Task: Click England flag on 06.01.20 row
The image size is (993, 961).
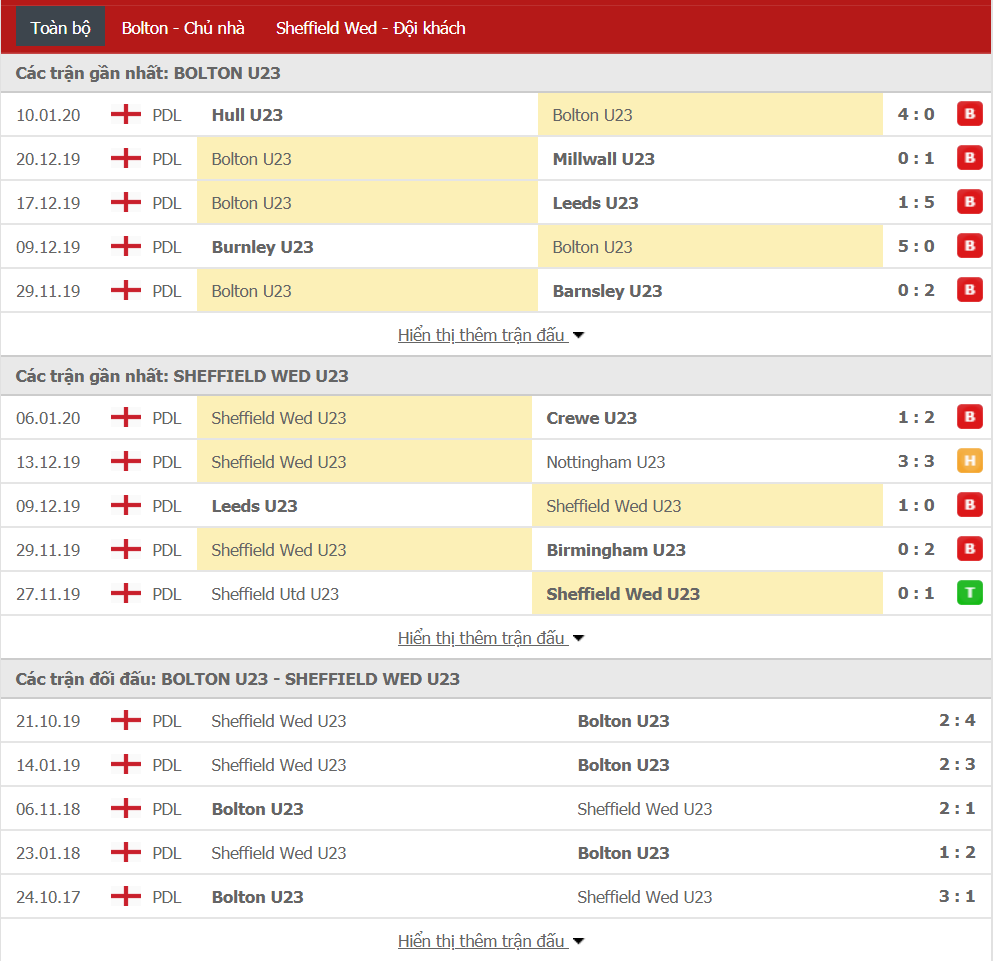Action: (x=126, y=417)
